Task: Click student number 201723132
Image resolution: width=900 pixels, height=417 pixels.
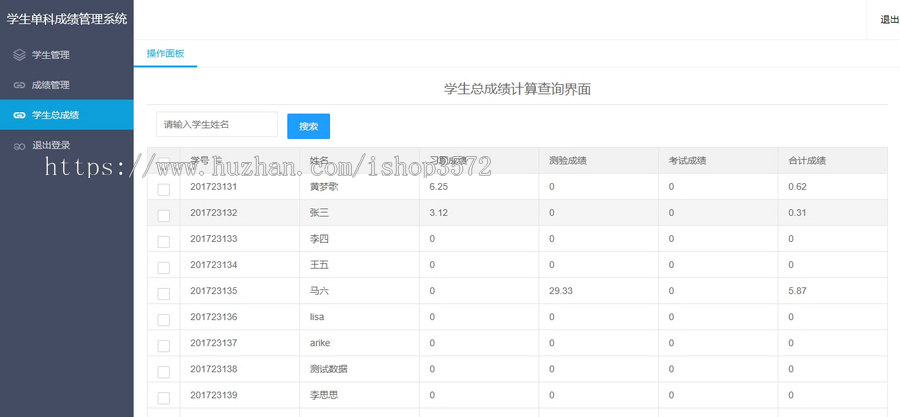Action: coord(214,213)
